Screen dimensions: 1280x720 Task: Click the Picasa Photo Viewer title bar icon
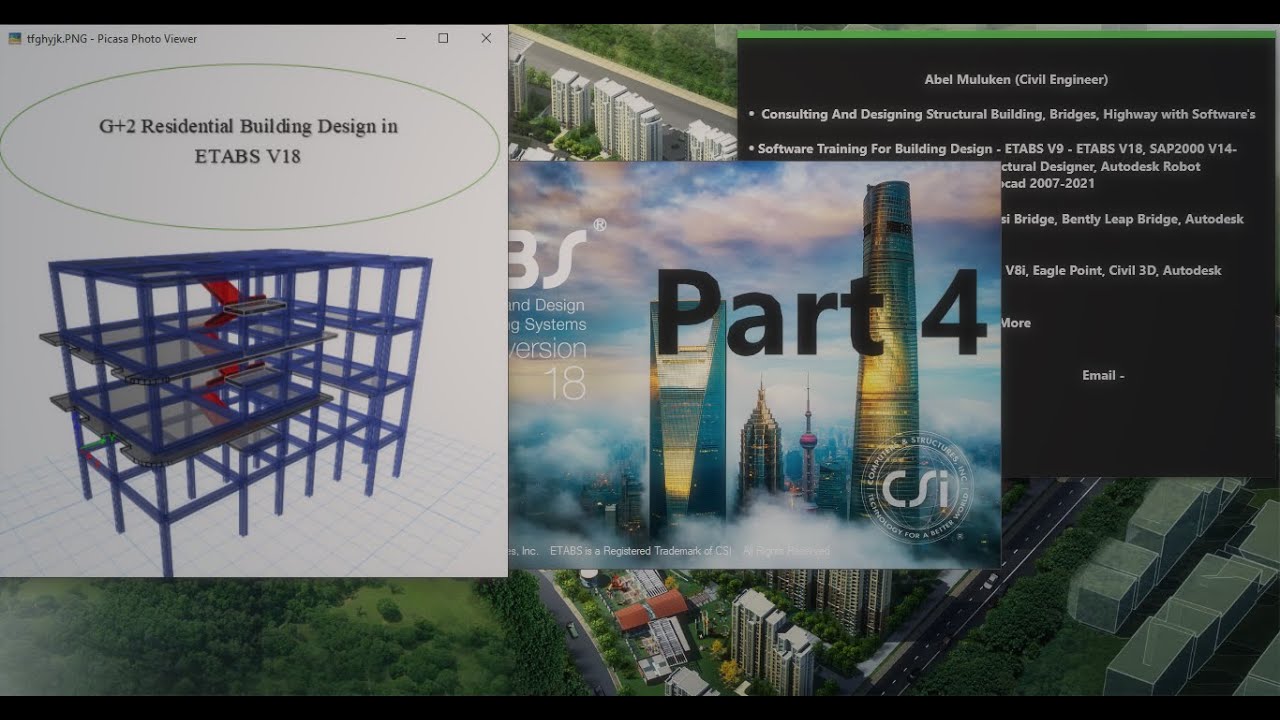point(15,39)
